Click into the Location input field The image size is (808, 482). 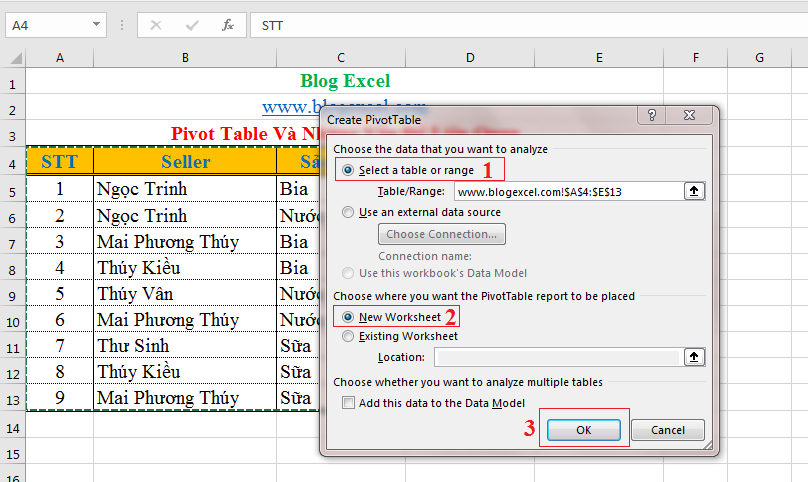click(x=559, y=357)
